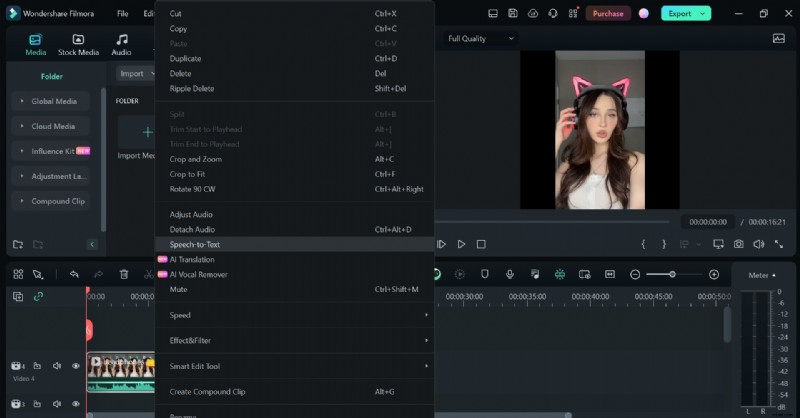Select Duplicate in context menu
This screenshot has height=418, width=800.
coord(294,59)
